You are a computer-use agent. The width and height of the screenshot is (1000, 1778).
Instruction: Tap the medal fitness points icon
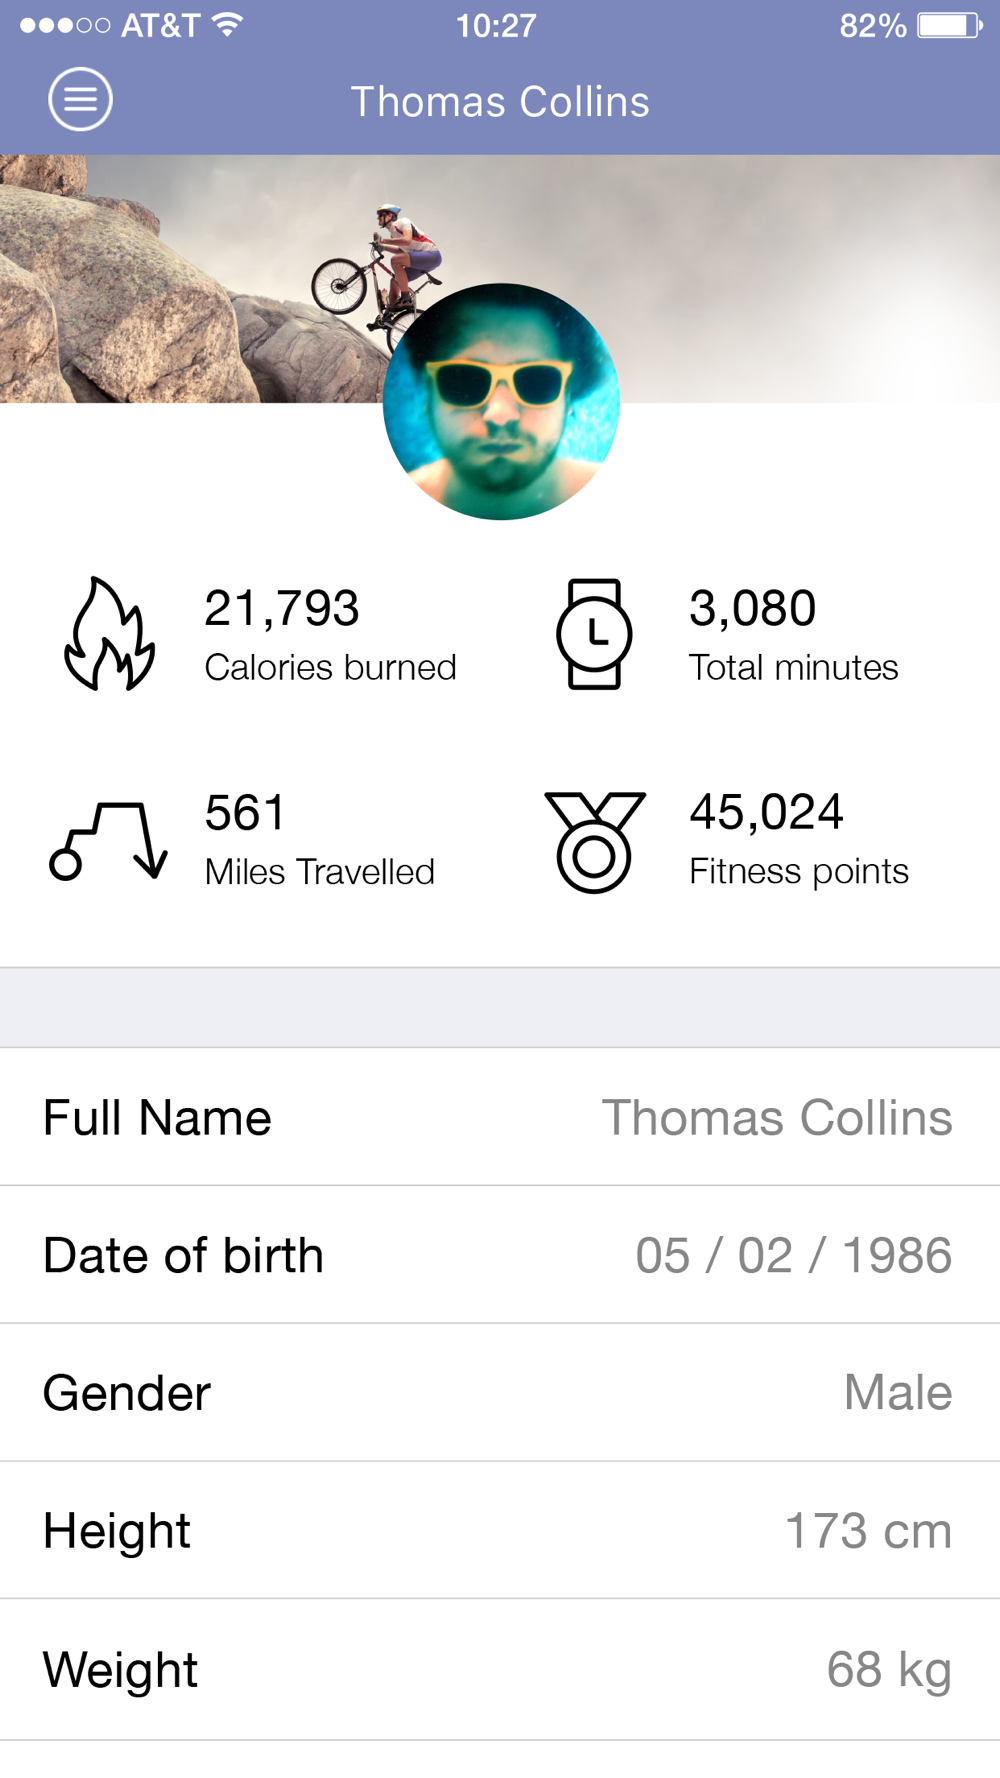594,842
